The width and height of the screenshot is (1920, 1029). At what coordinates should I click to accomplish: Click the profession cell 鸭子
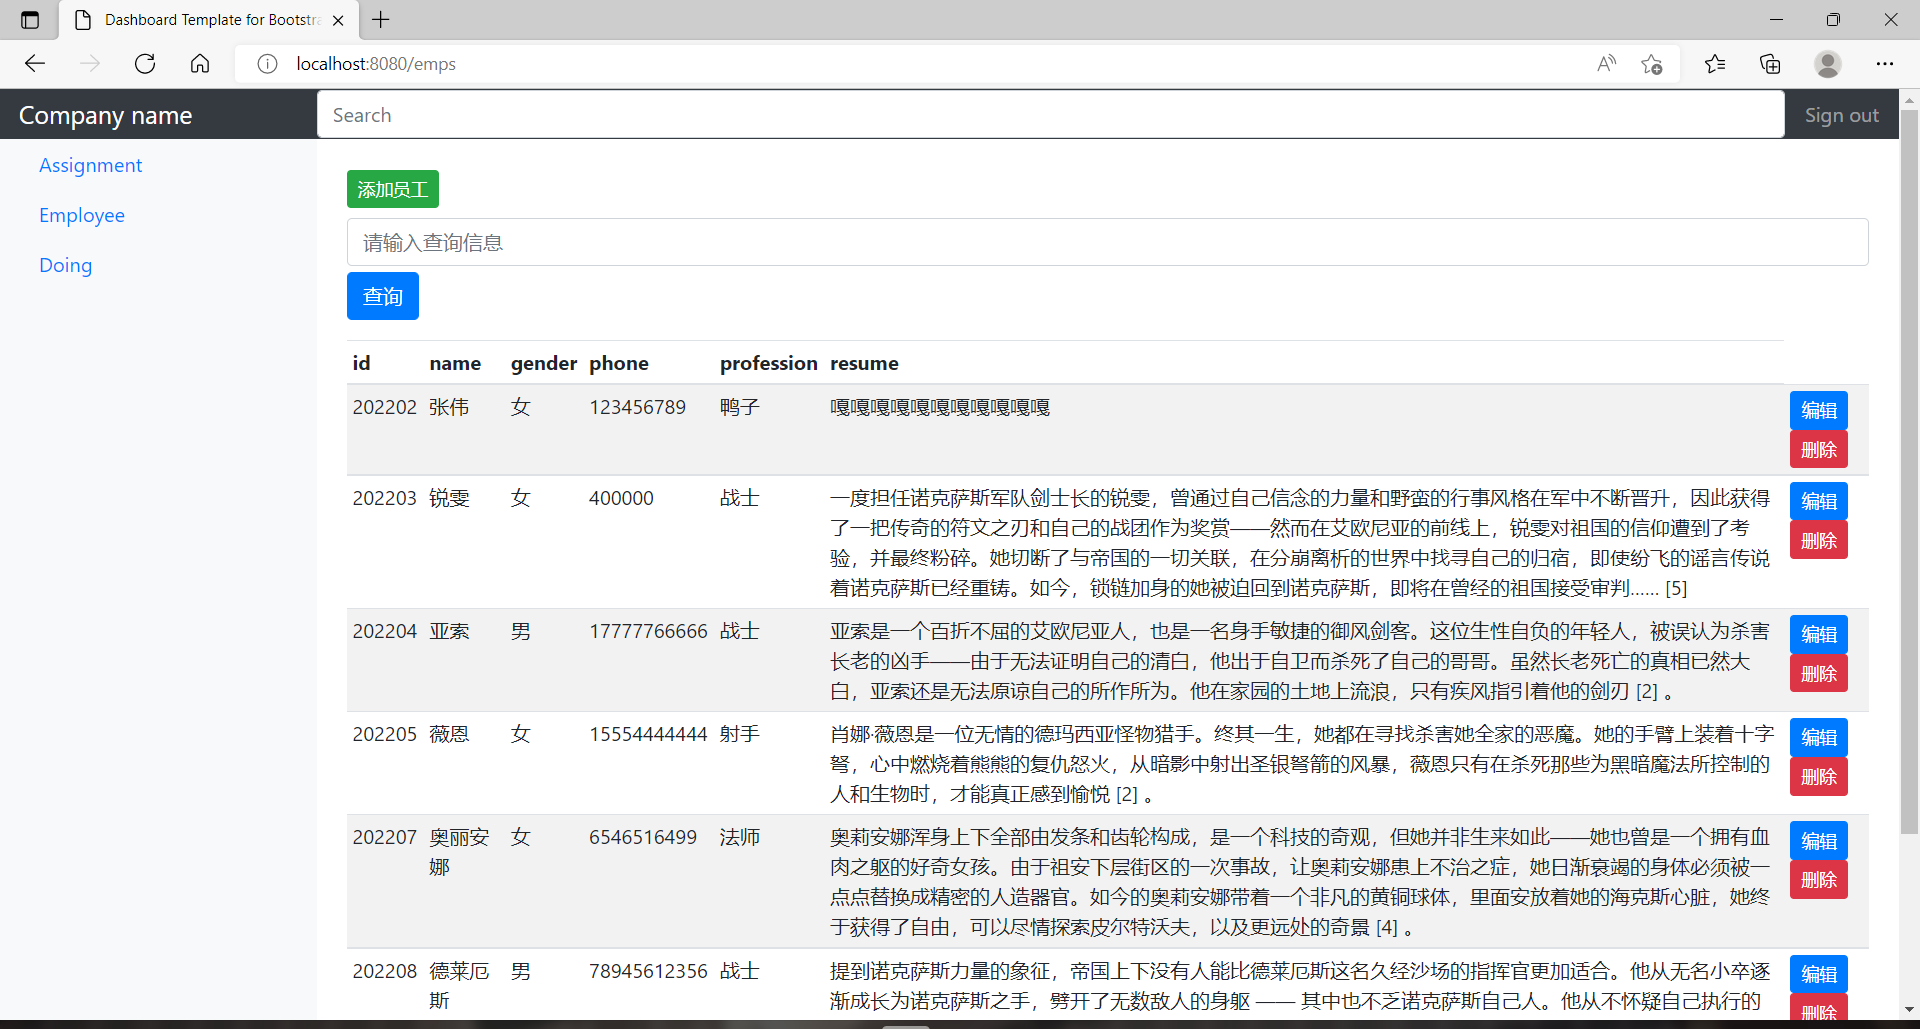[740, 407]
